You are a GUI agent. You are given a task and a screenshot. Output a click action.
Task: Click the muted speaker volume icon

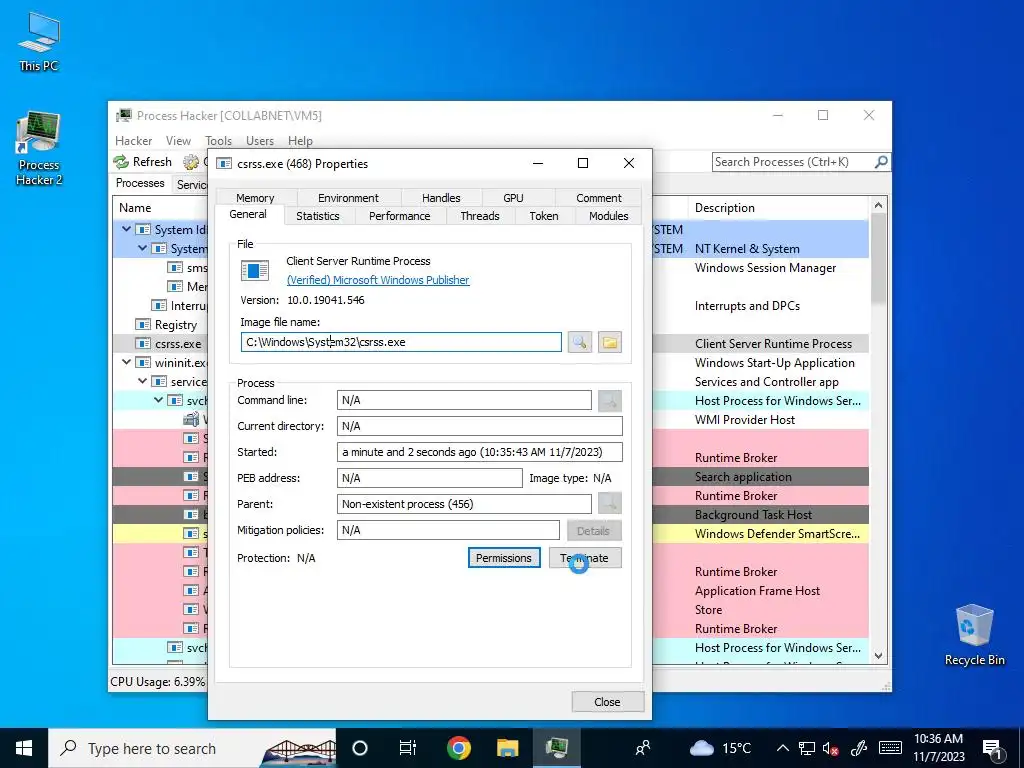pos(831,748)
